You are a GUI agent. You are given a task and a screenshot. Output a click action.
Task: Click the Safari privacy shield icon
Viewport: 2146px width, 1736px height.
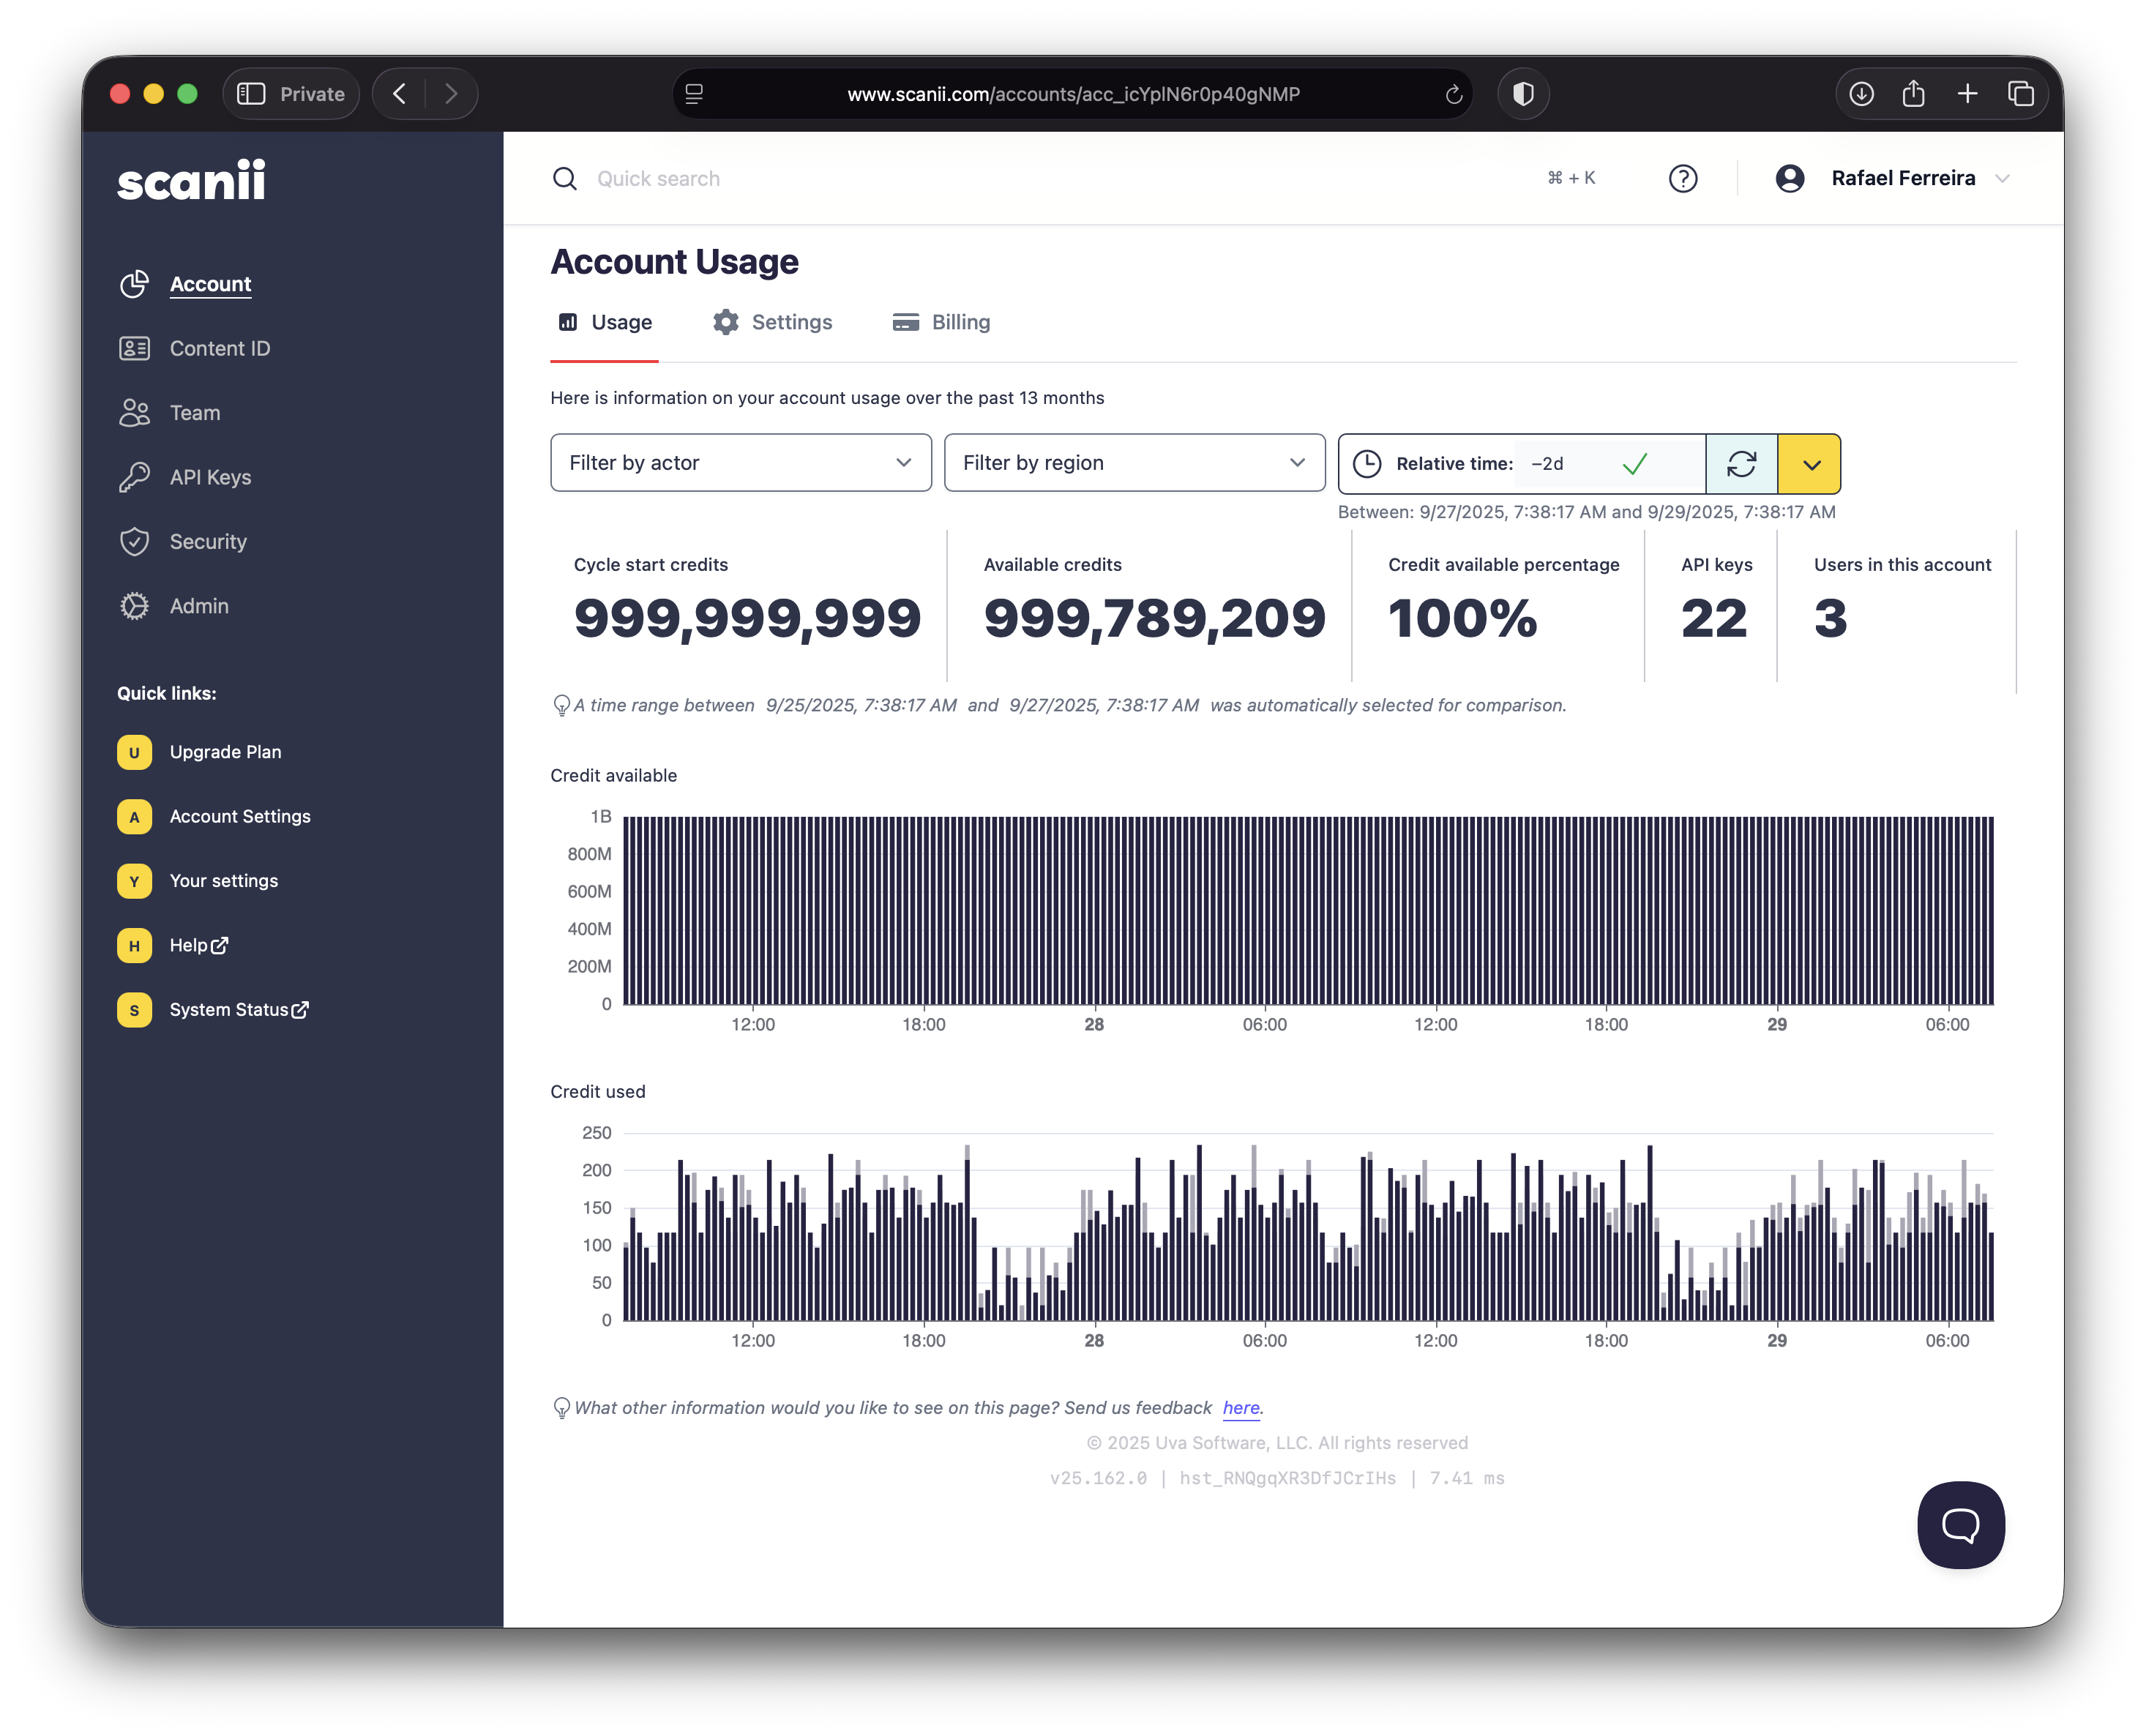(1523, 94)
